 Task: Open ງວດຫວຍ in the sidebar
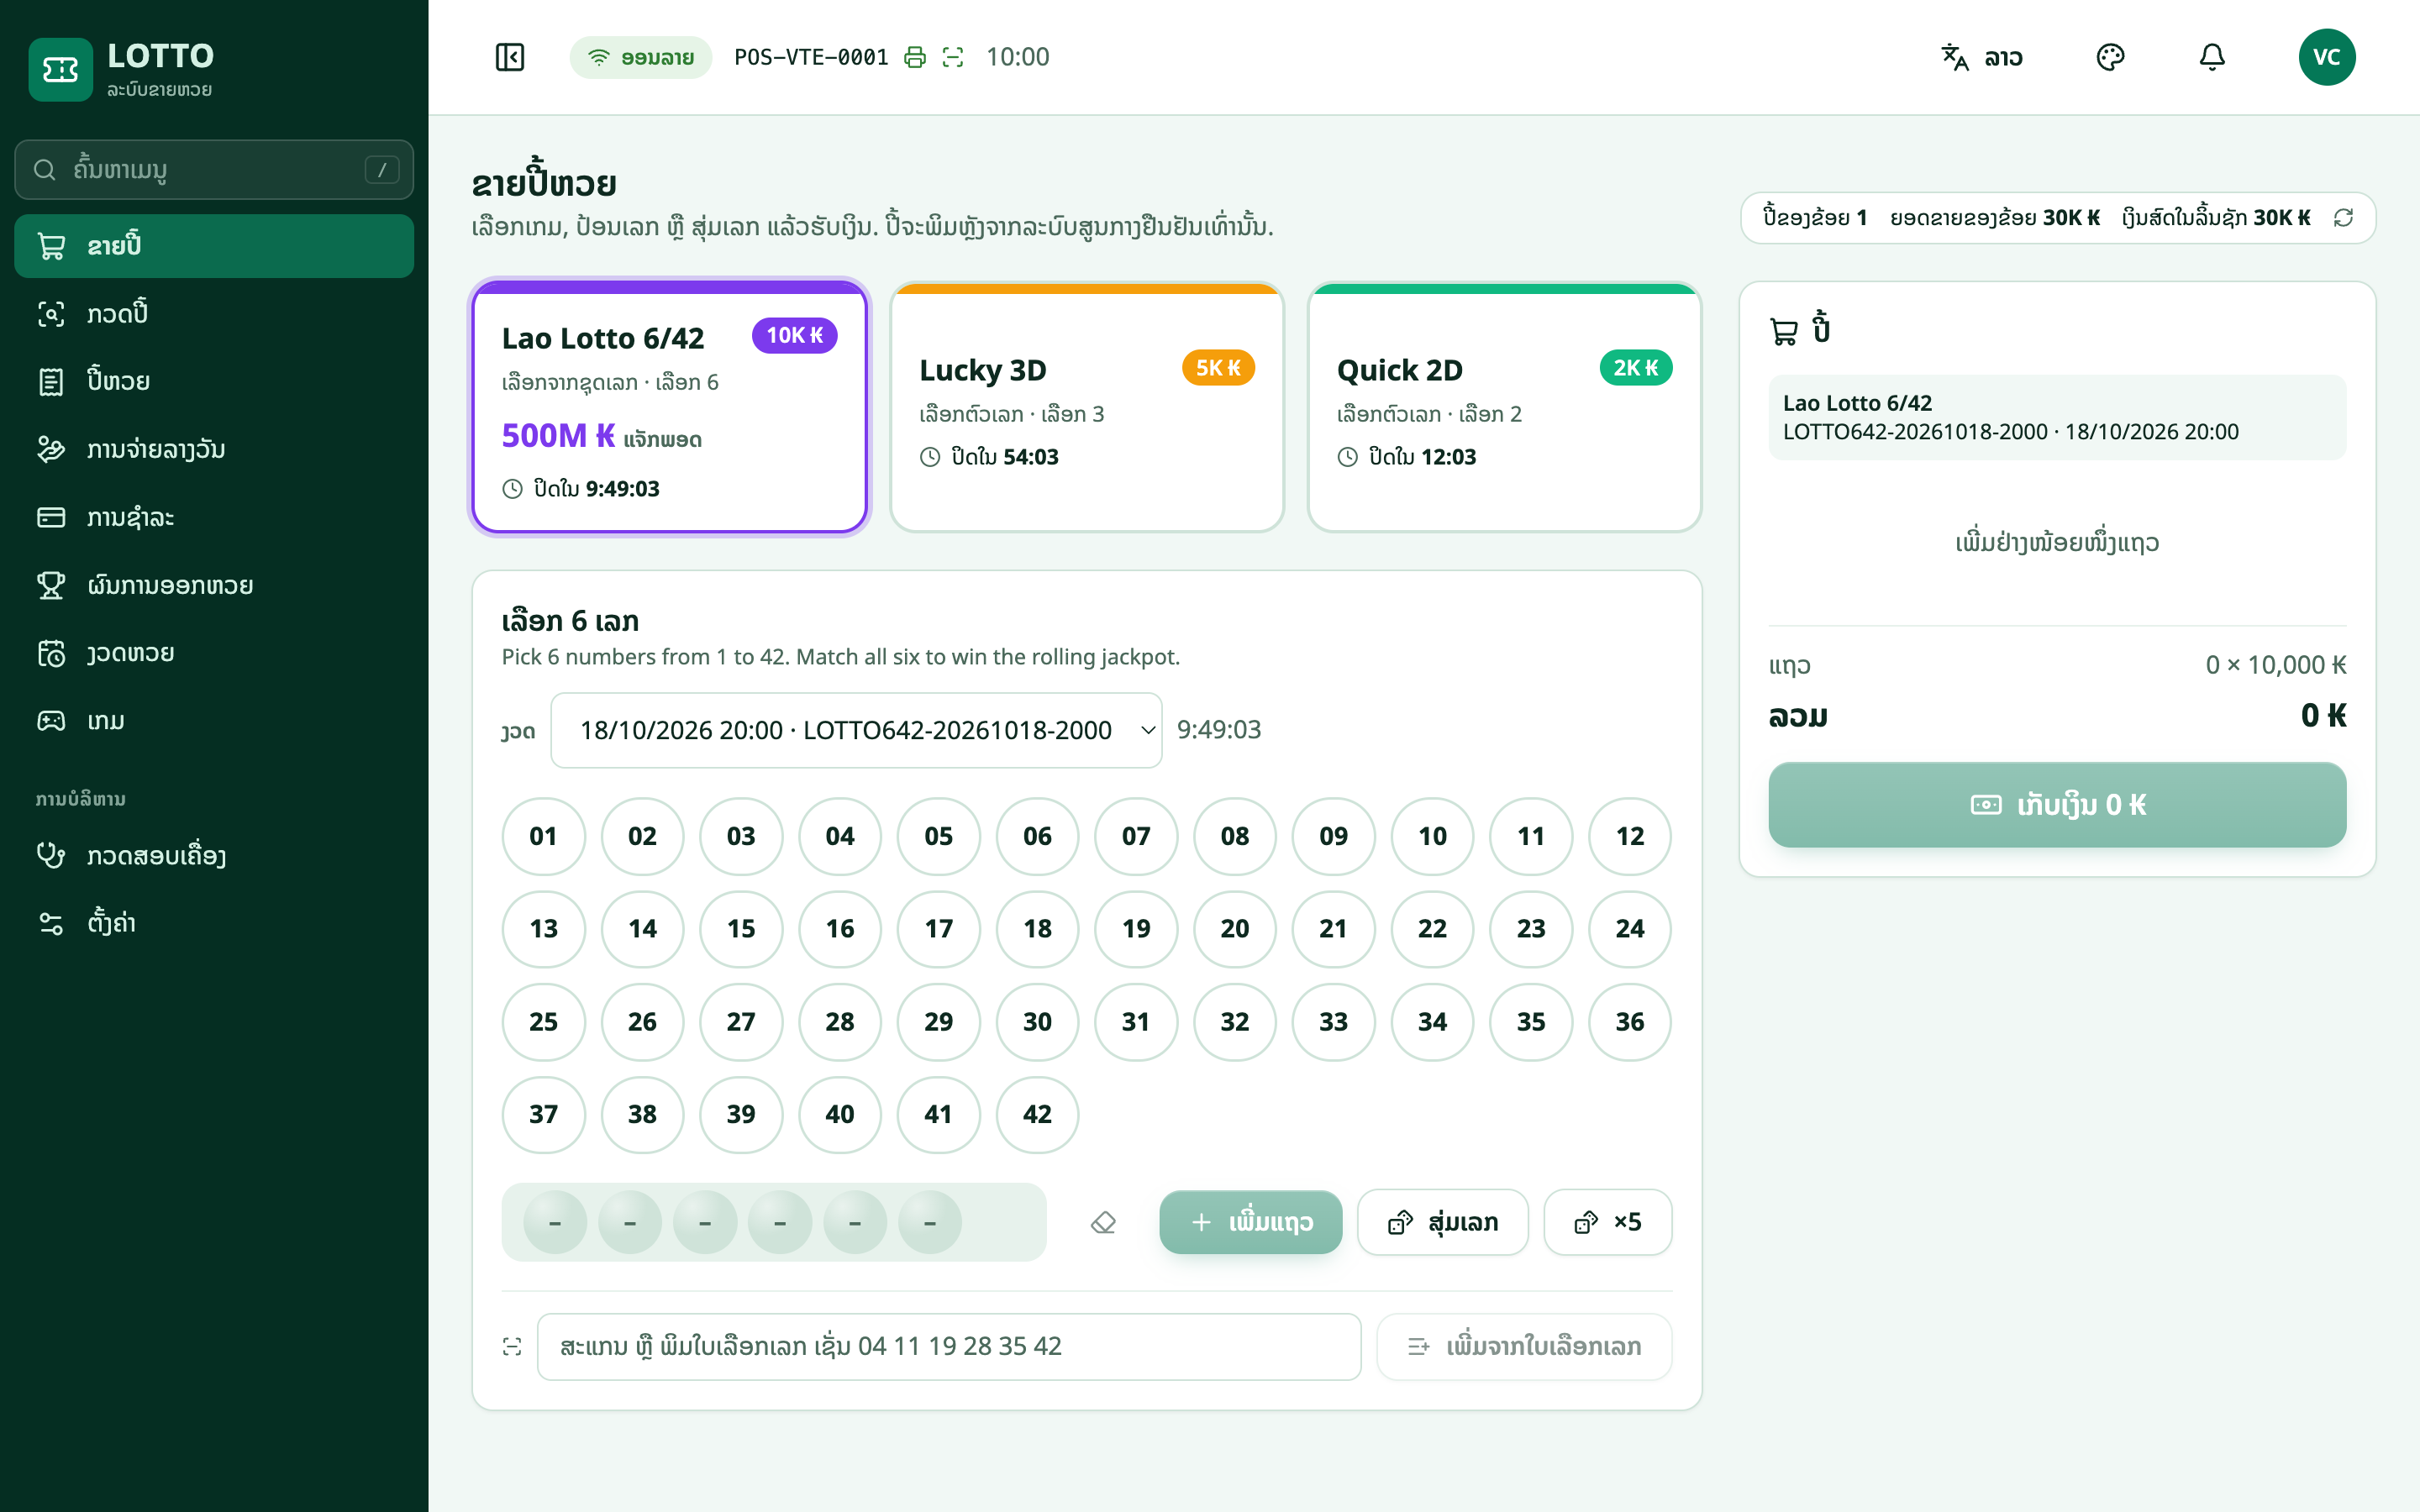[214, 653]
